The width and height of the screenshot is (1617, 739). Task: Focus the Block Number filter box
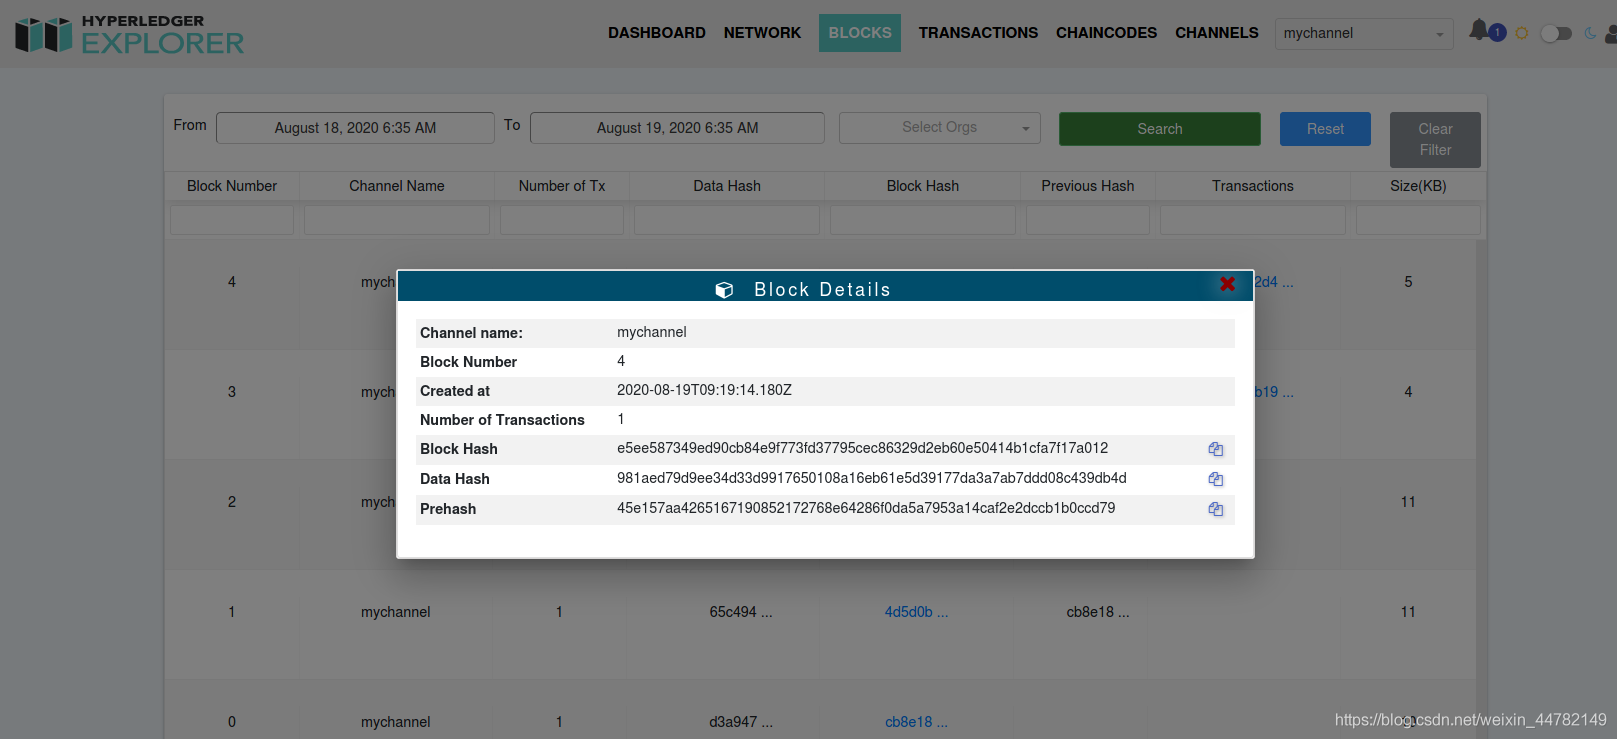click(232, 220)
